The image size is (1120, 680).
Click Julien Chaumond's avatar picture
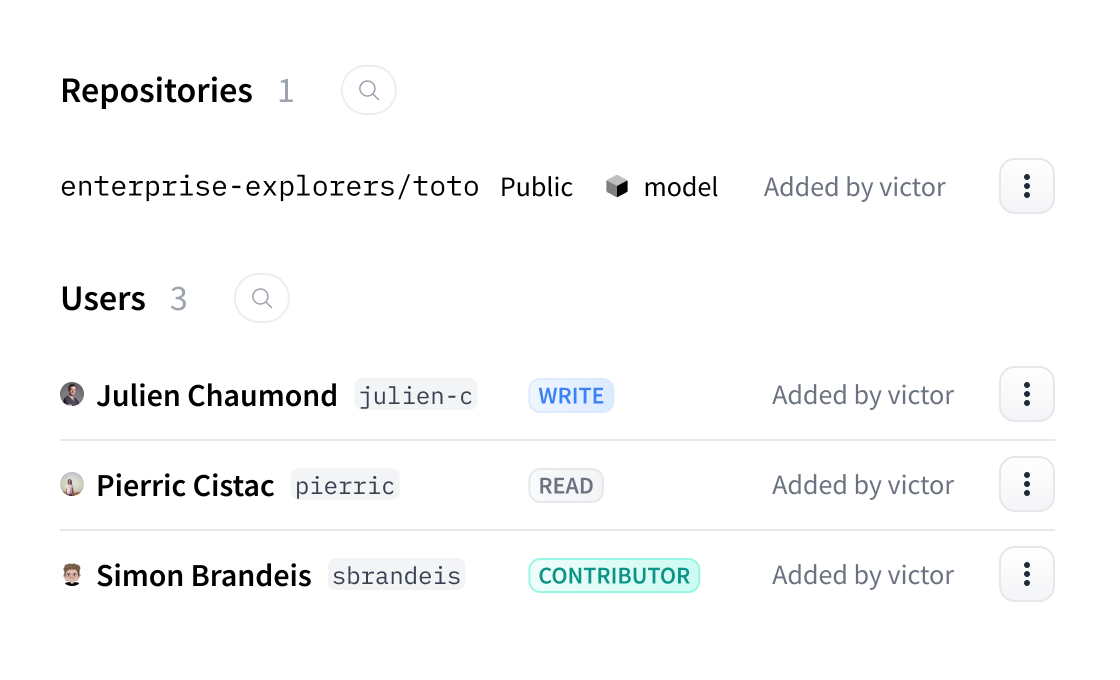(x=72, y=394)
